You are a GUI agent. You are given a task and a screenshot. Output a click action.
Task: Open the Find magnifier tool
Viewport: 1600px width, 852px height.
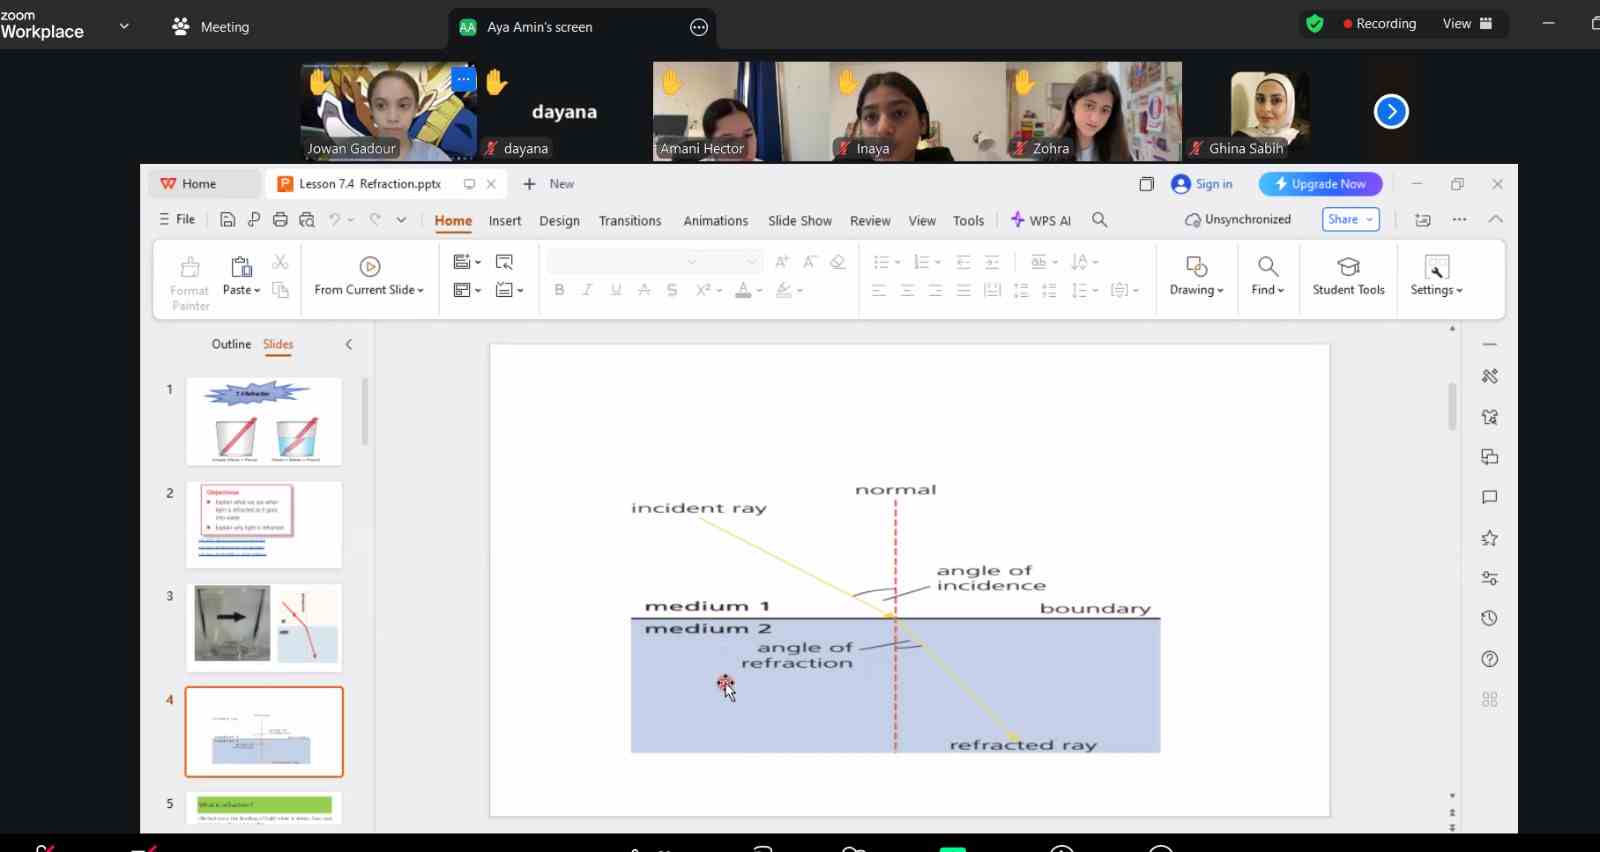pyautogui.click(x=1267, y=267)
